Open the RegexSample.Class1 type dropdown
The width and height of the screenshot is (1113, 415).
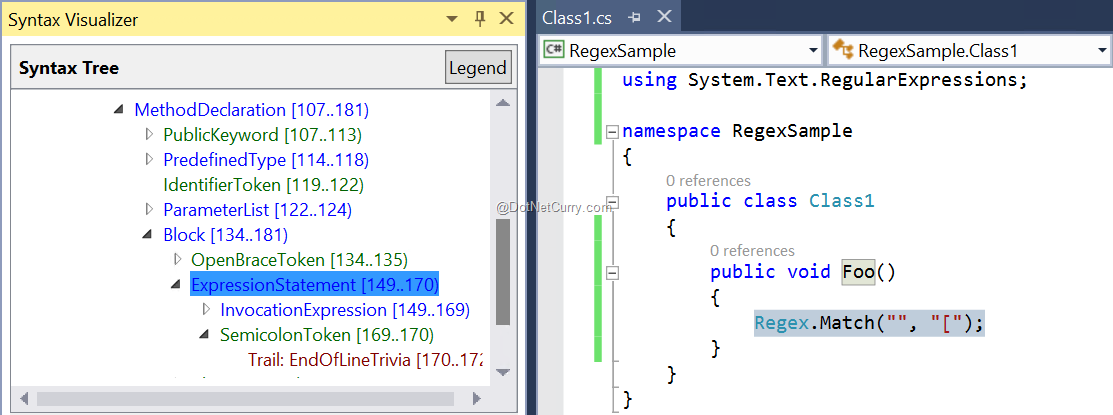pyautogui.click(x=1102, y=50)
